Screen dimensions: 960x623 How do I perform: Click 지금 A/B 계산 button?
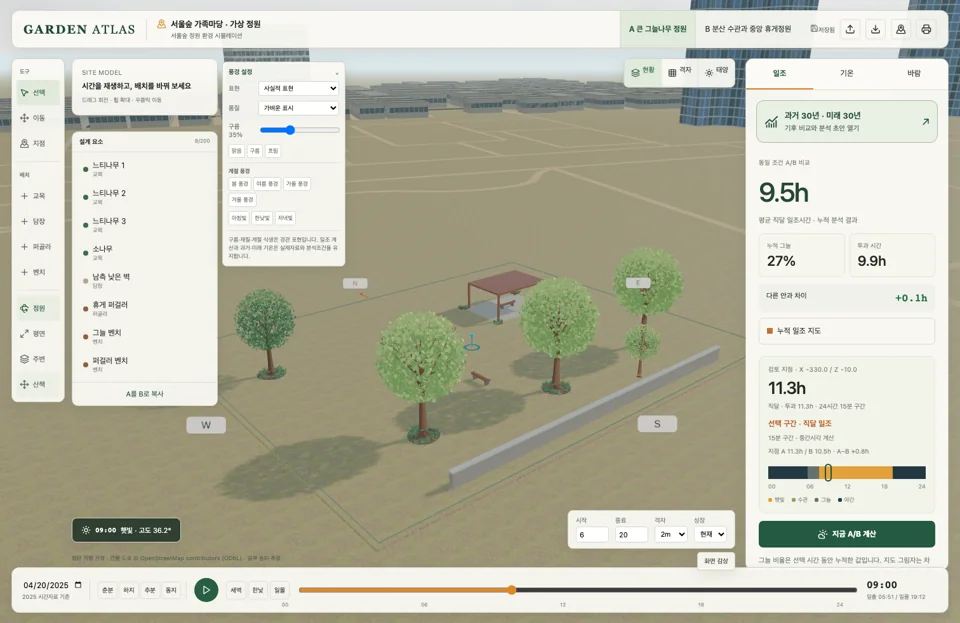coord(847,534)
